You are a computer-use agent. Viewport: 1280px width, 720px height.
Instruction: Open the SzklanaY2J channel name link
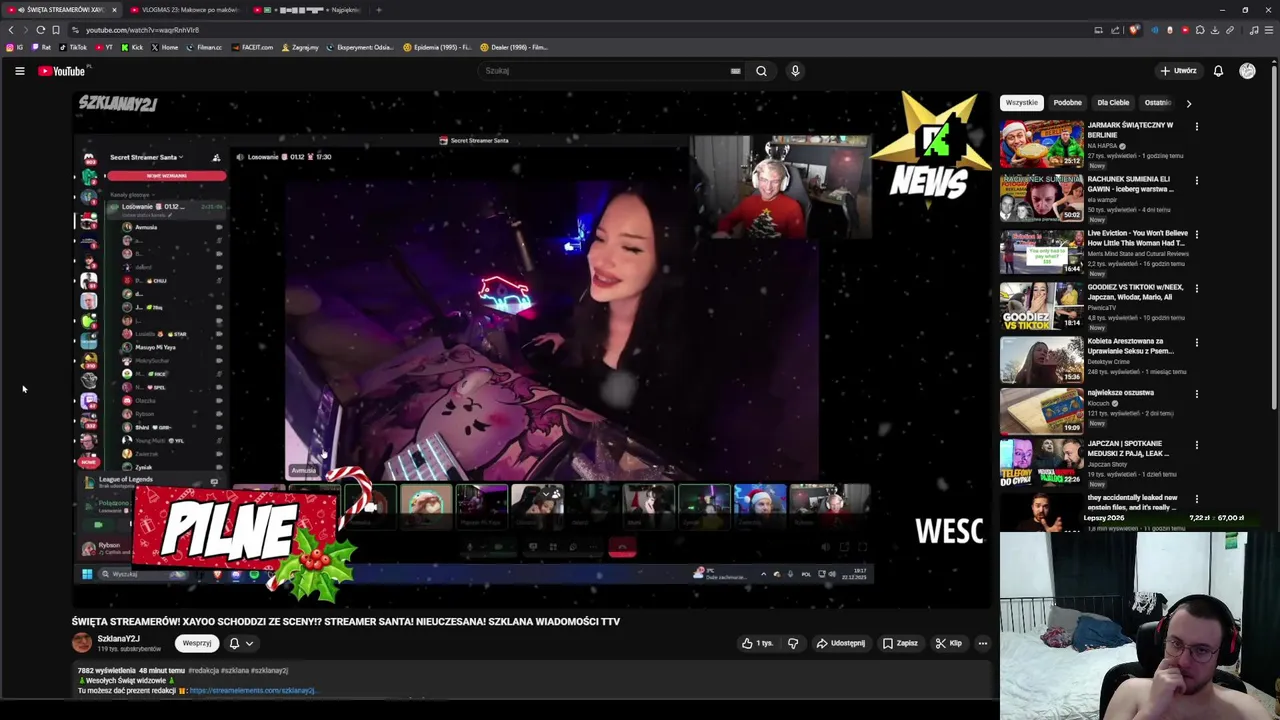[x=118, y=639]
